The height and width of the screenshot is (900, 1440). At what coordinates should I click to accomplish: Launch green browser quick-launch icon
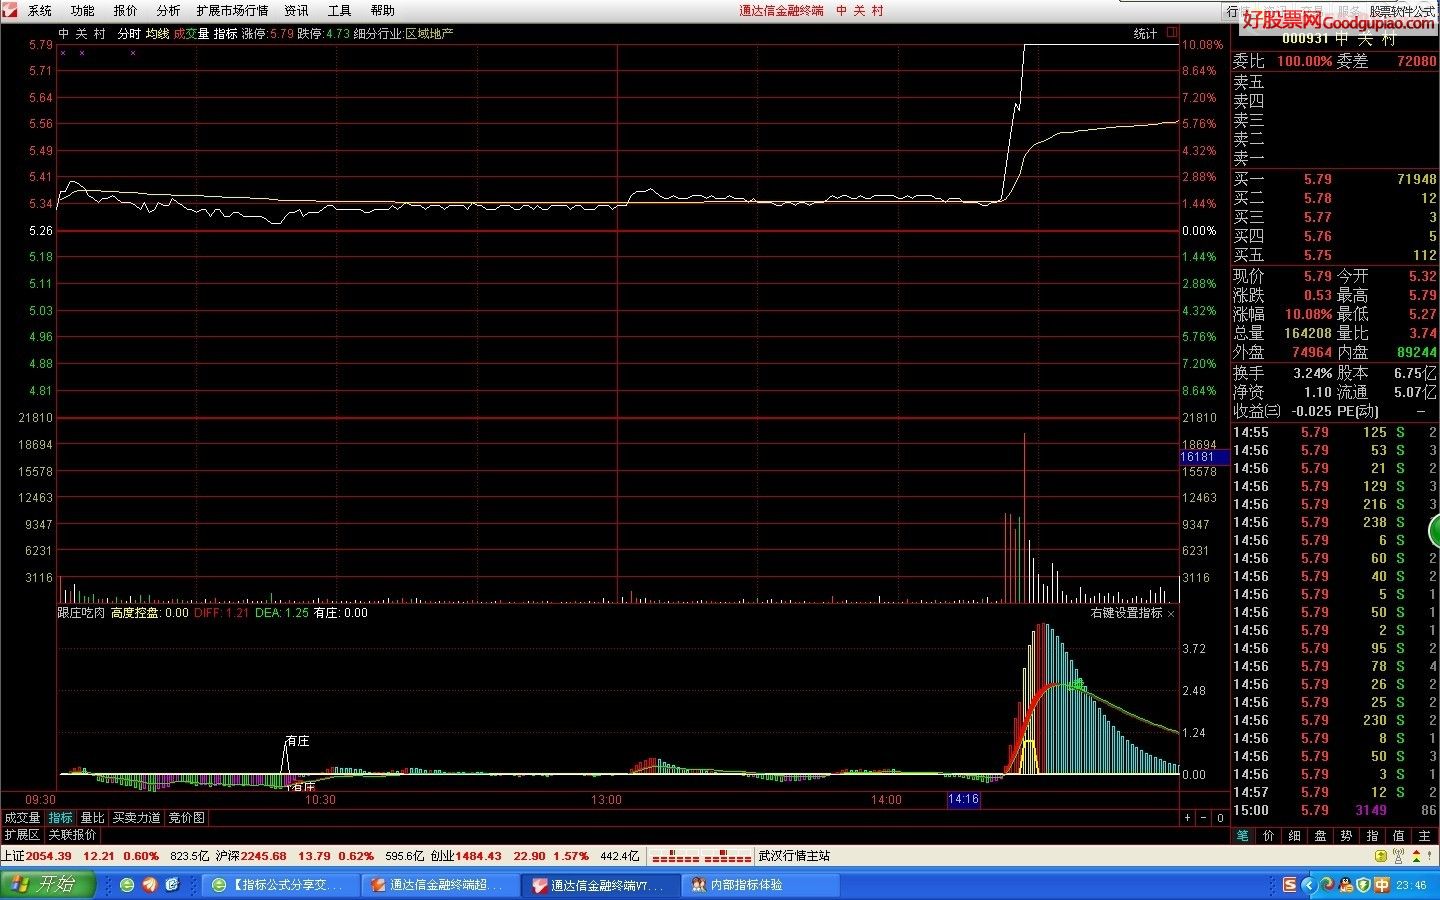[x=127, y=885]
